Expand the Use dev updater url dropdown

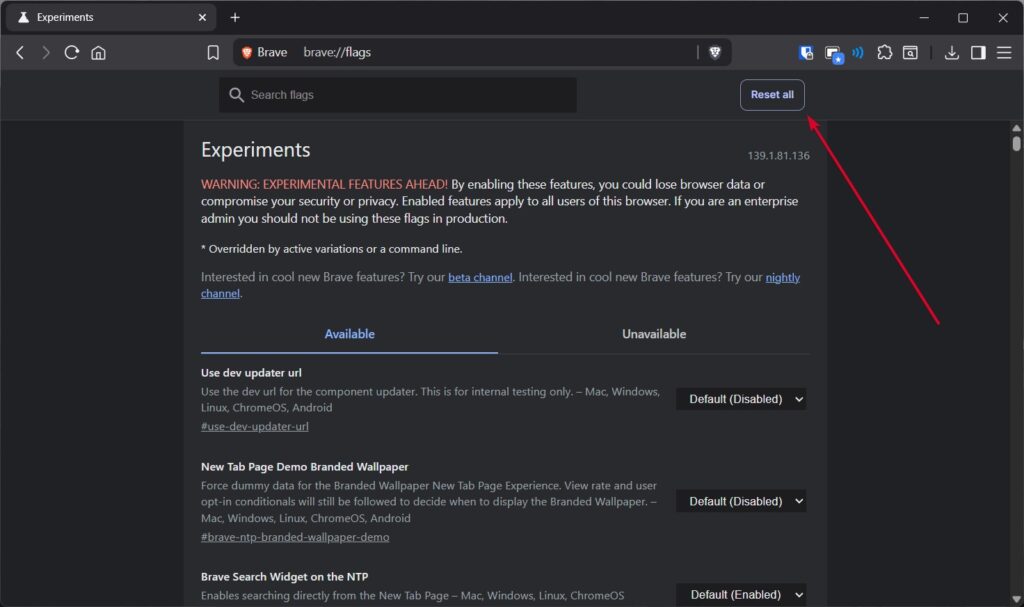[x=741, y=399]
